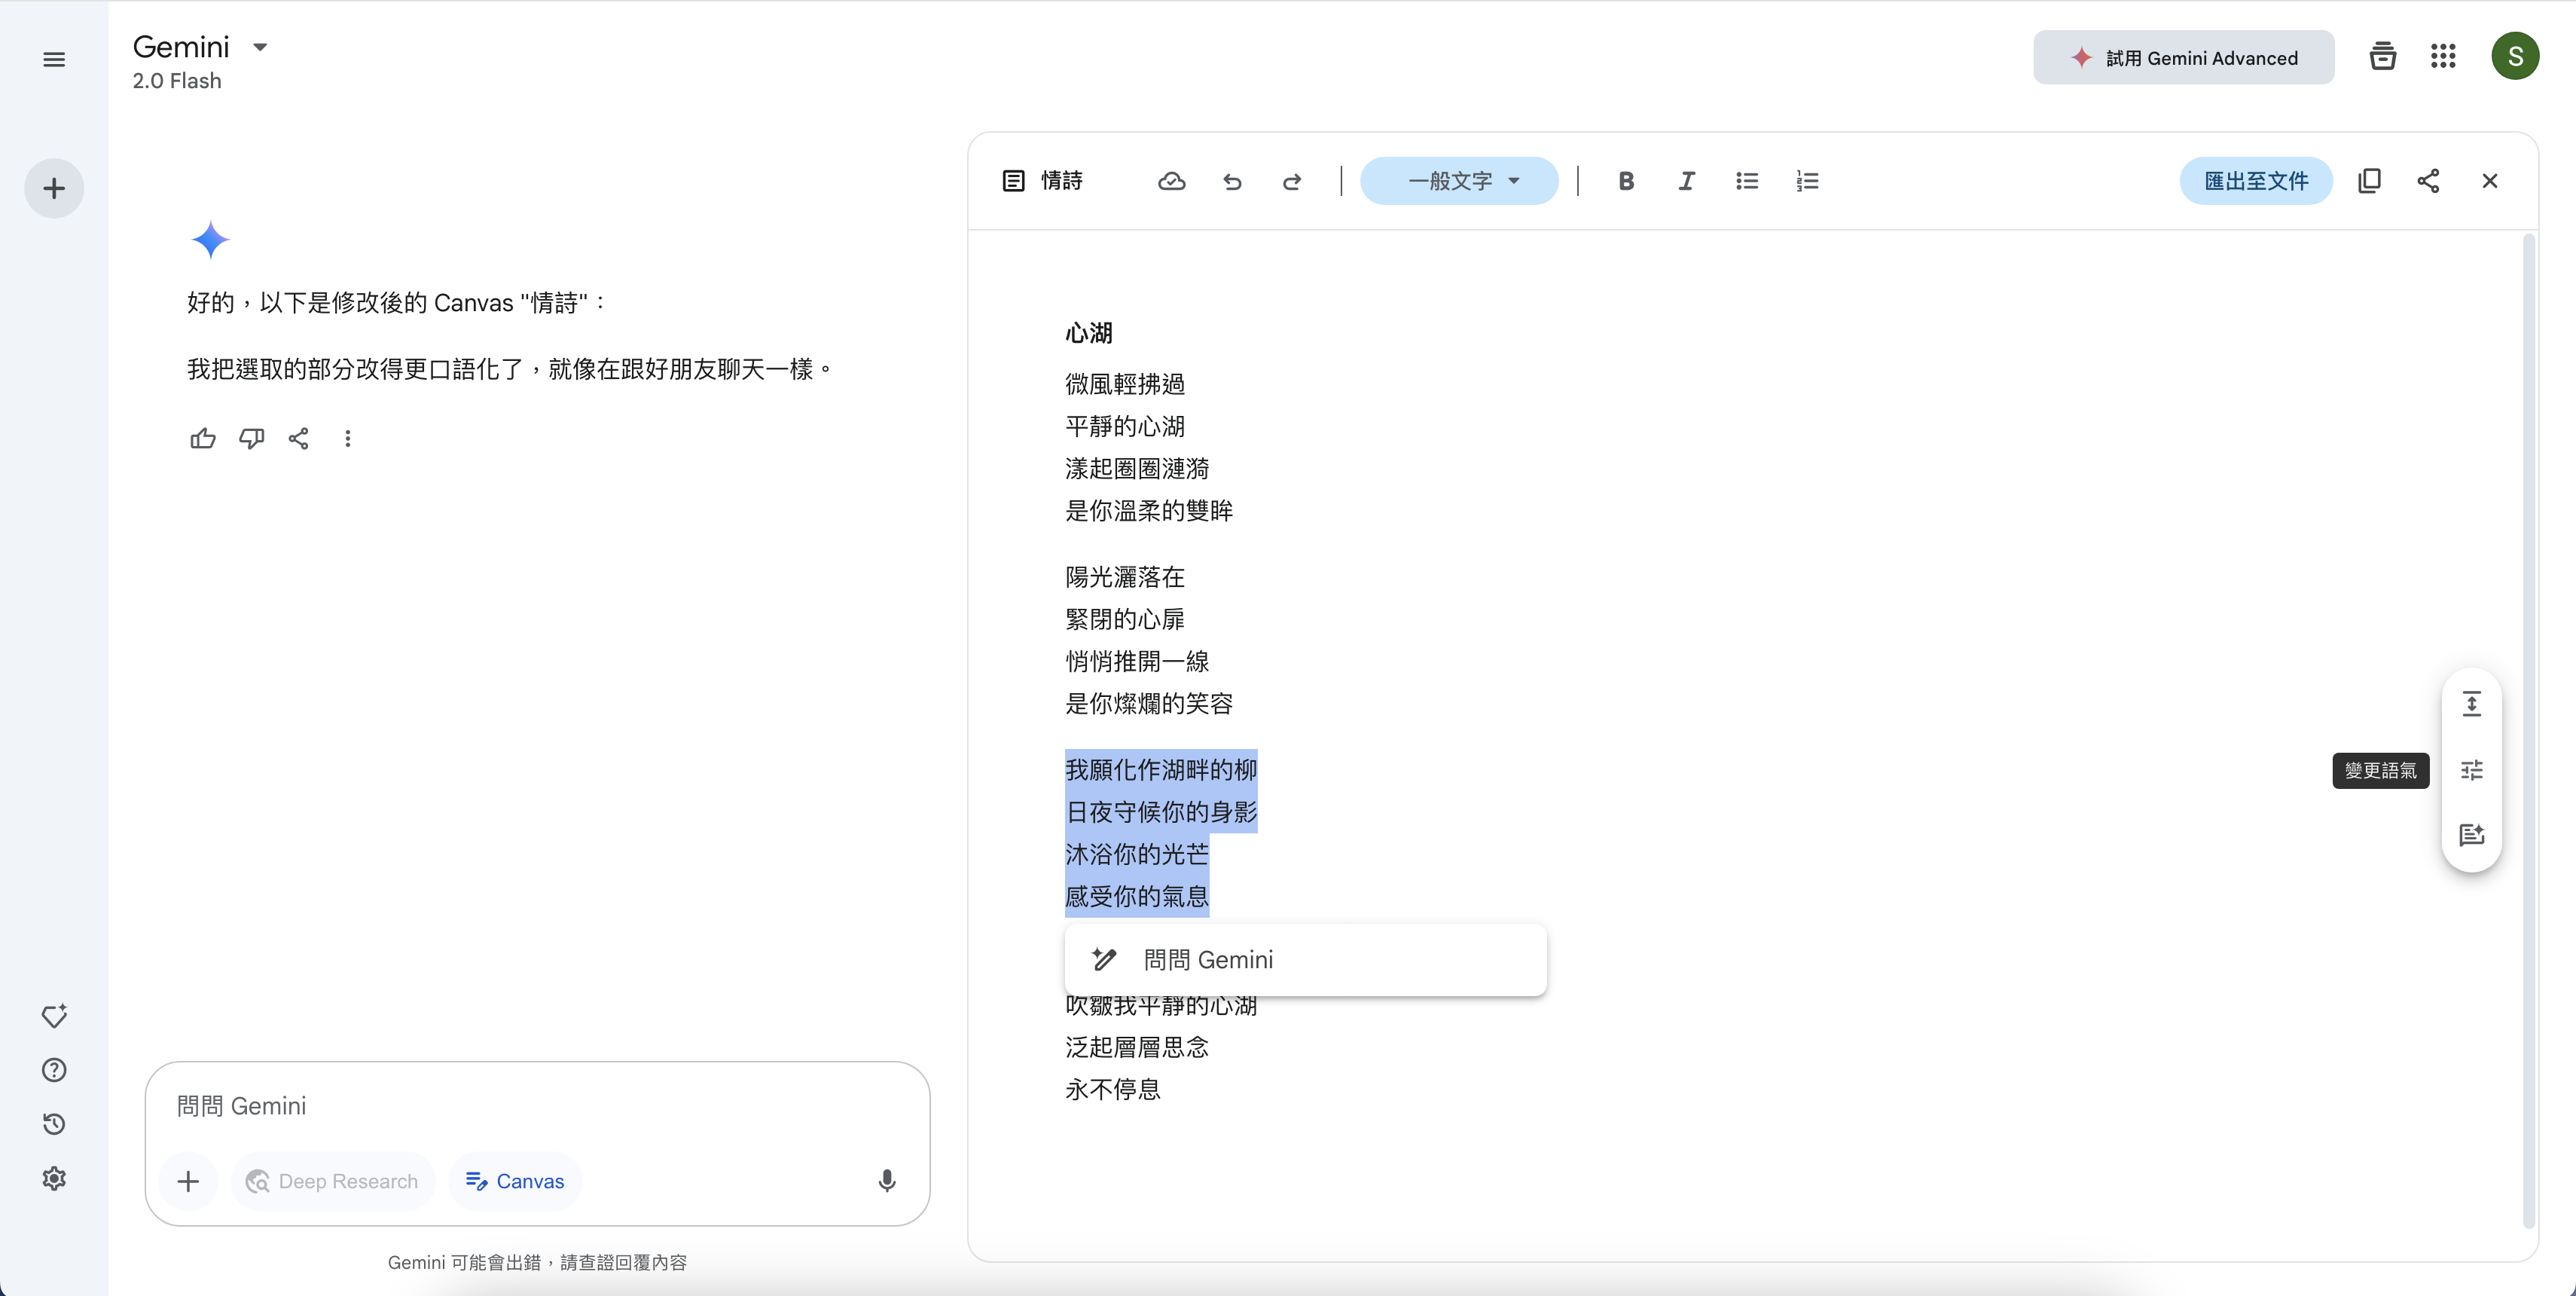Click the 問問 Gemini inline prompt field
The image size is (2576, 1296).
click(x=1305, y=960)
